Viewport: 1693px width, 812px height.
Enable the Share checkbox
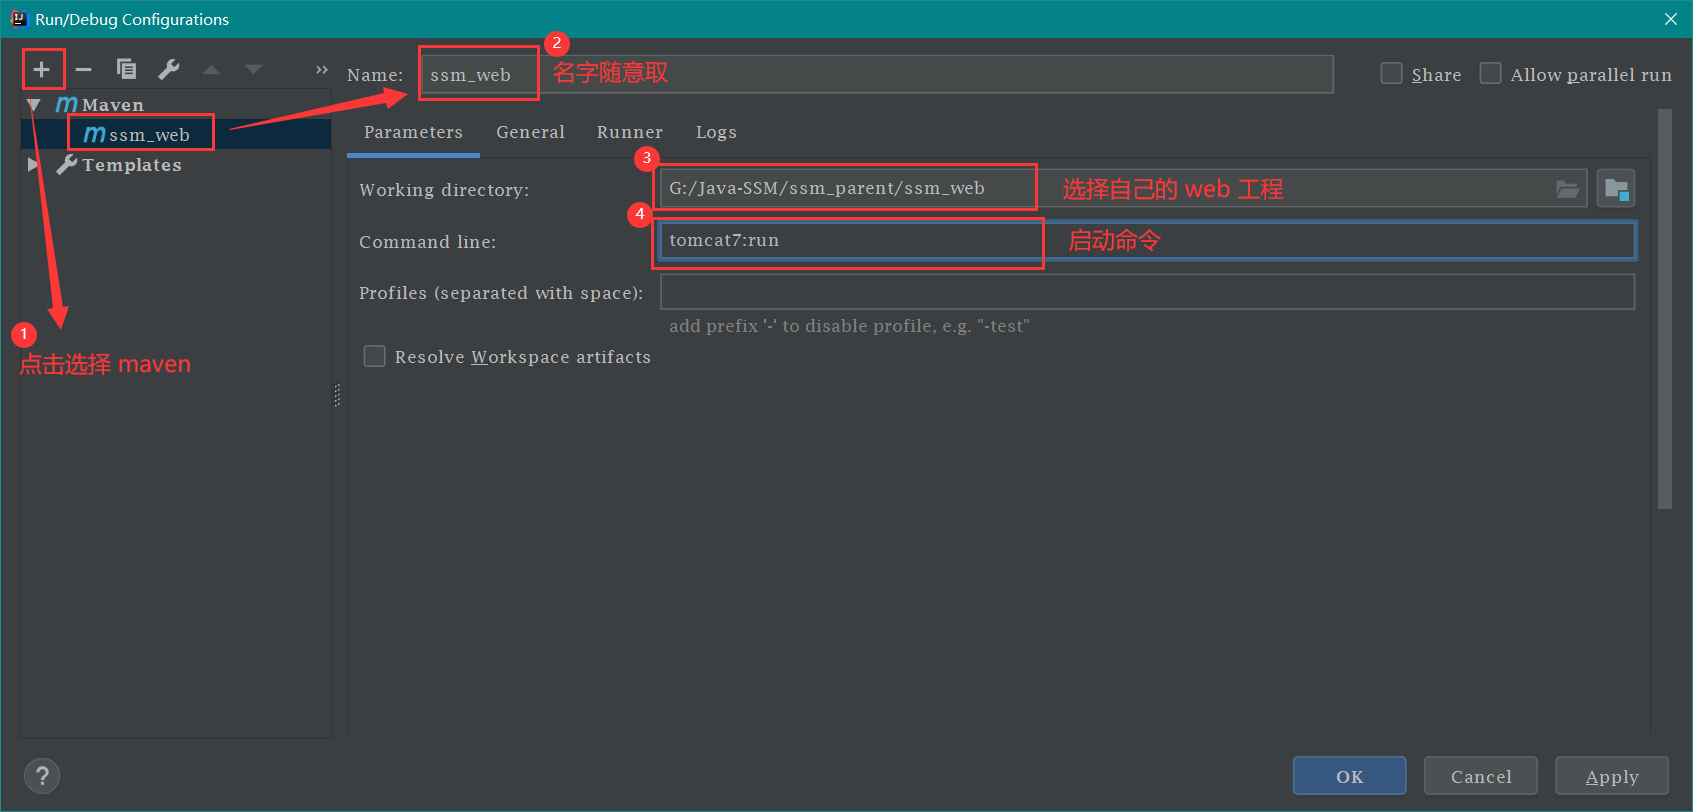tap(1391, 74)
